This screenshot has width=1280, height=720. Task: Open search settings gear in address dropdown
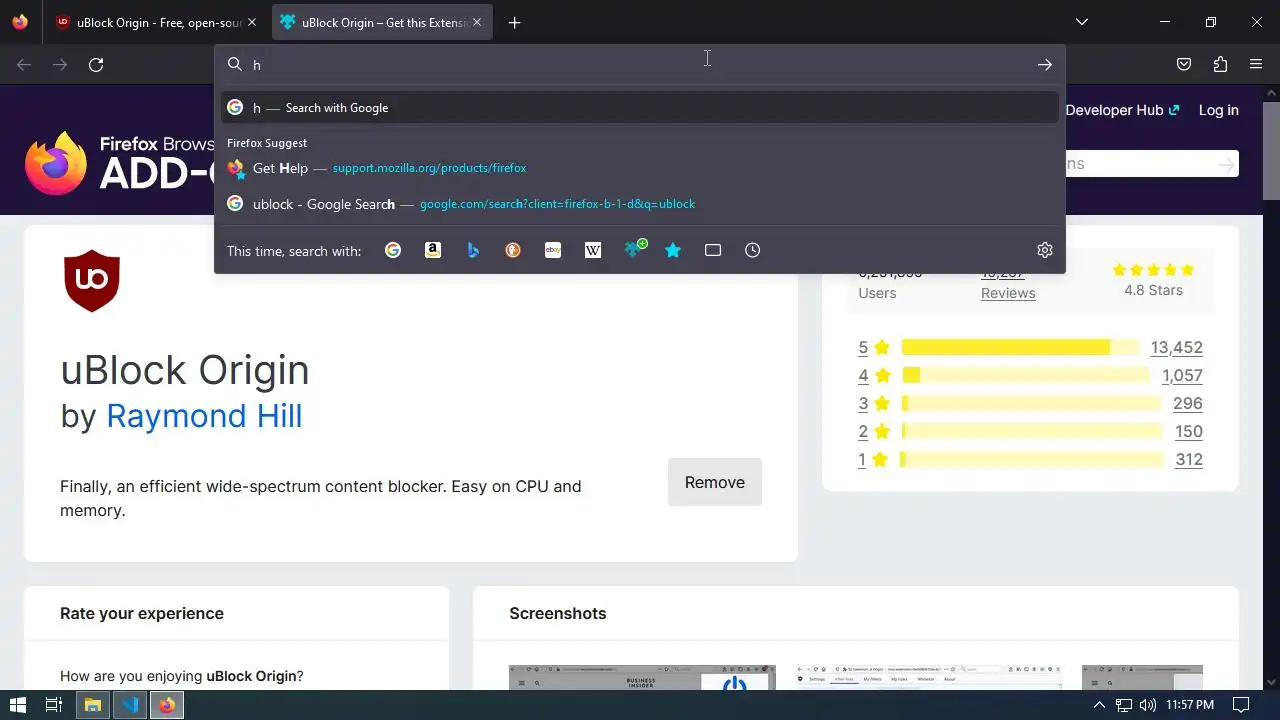pyautogui.click(x=1045, y=250)
